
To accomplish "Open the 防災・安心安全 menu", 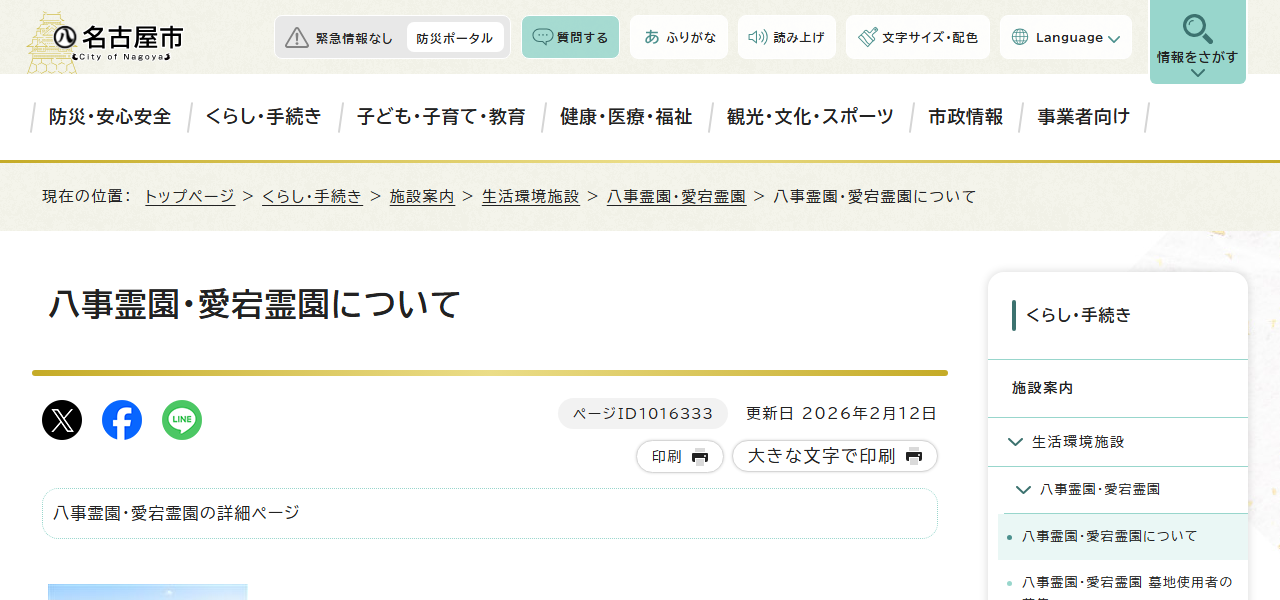I will click(x=110, y=117).
